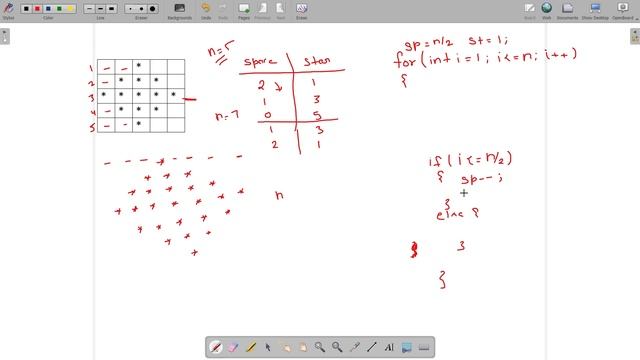640x360 pixels.
Task: Select black pen color
Action: coord(27,9)
